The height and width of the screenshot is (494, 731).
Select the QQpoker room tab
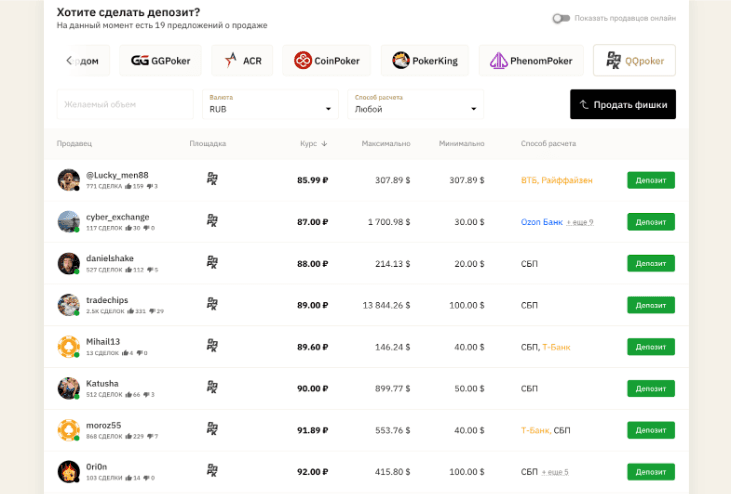634,61
